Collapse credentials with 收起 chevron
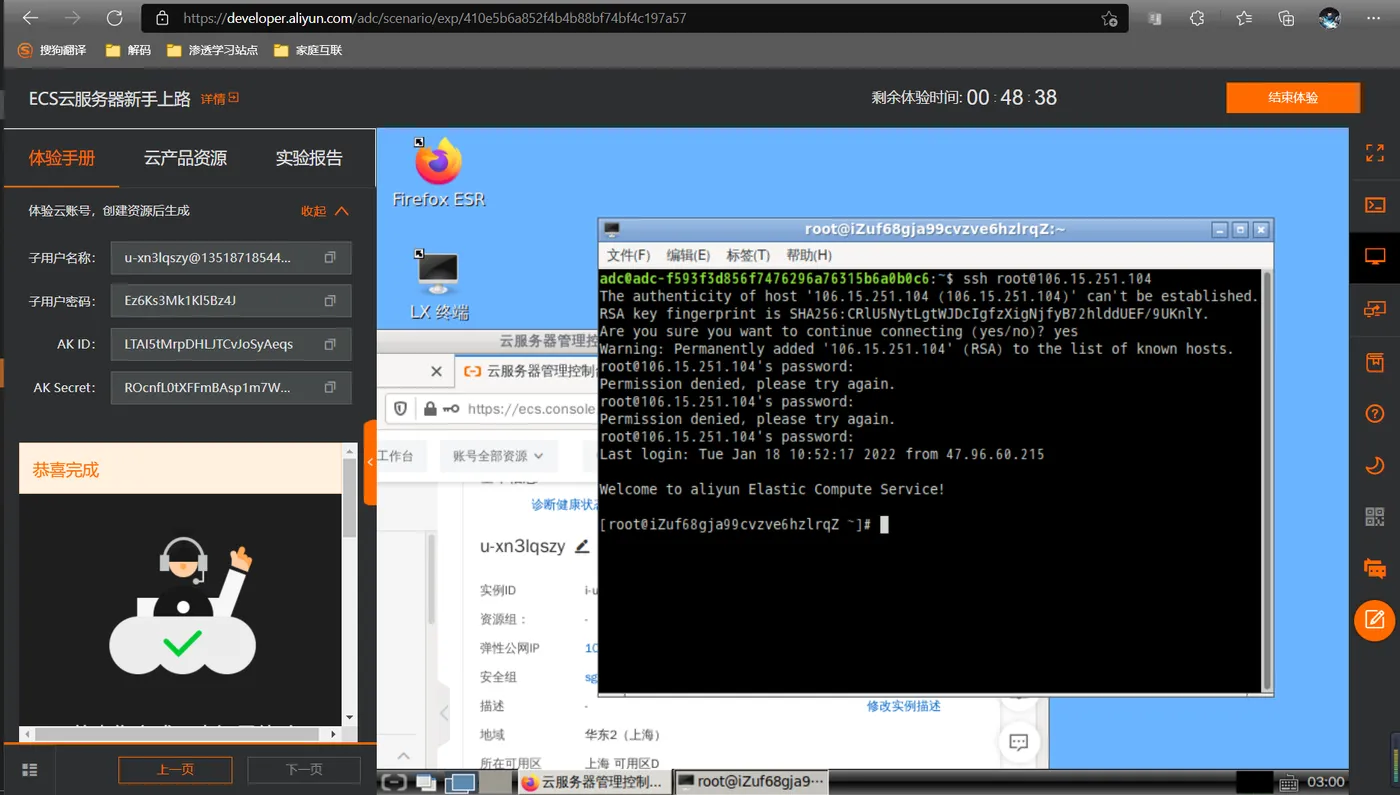This screenshot has width=1400, height=795. [325, 211]
